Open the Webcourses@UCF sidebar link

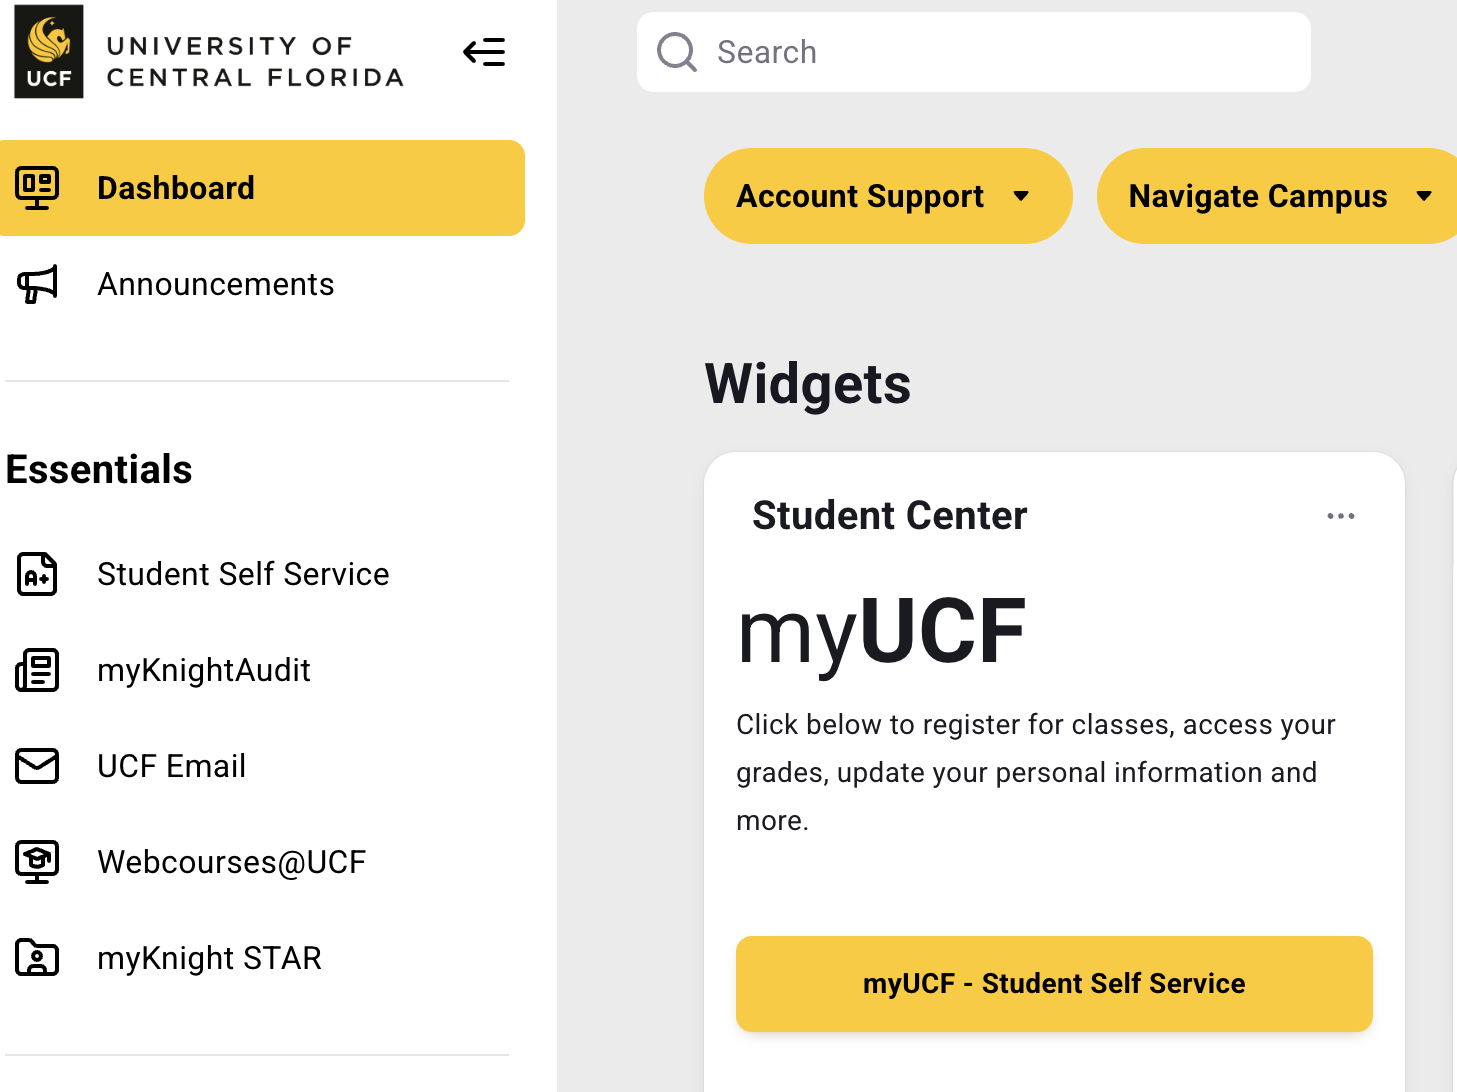(x=231, y=861)
